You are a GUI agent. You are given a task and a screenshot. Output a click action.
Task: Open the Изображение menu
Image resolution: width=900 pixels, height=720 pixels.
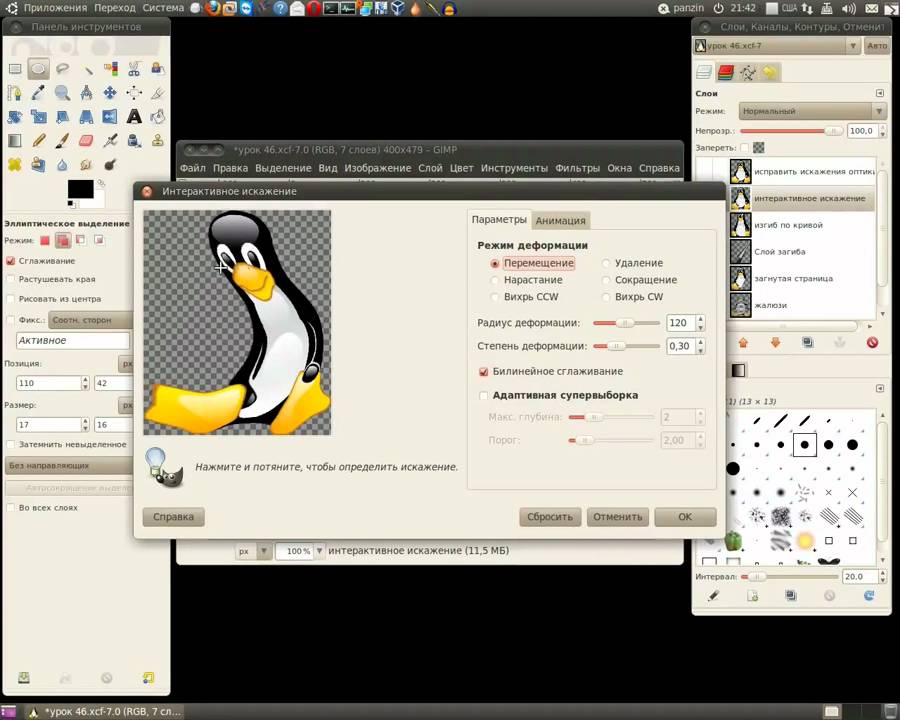[x=378, y=168]
